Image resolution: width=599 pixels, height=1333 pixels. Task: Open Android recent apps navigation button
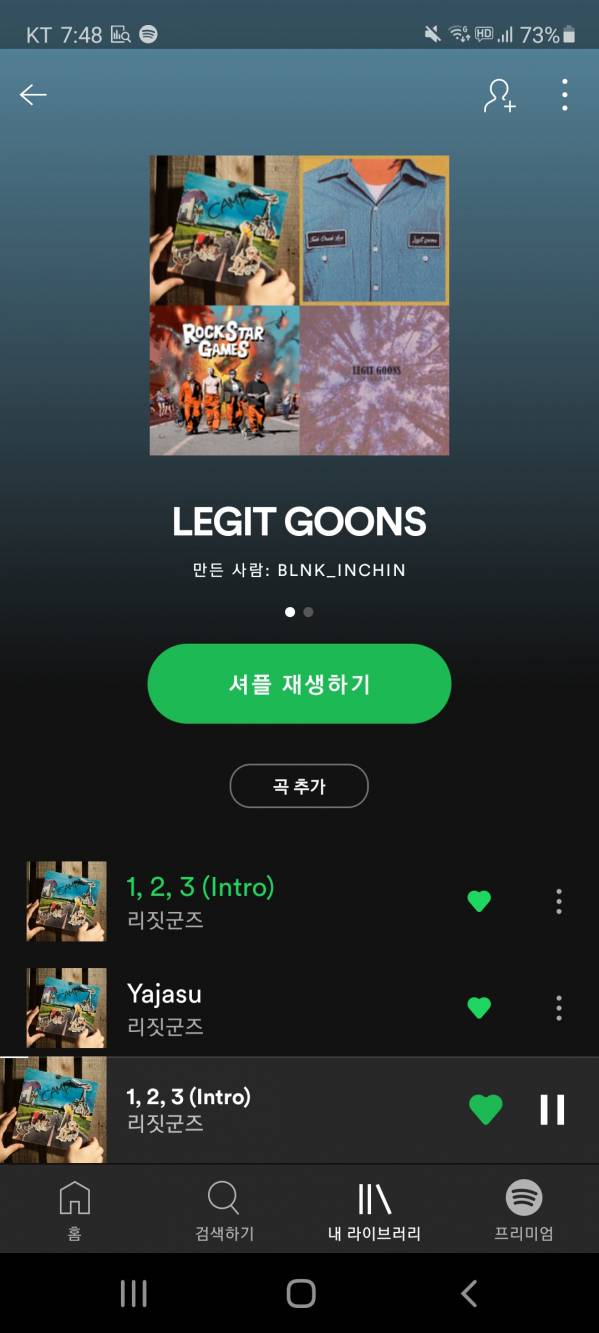(x=133, y=1293)
